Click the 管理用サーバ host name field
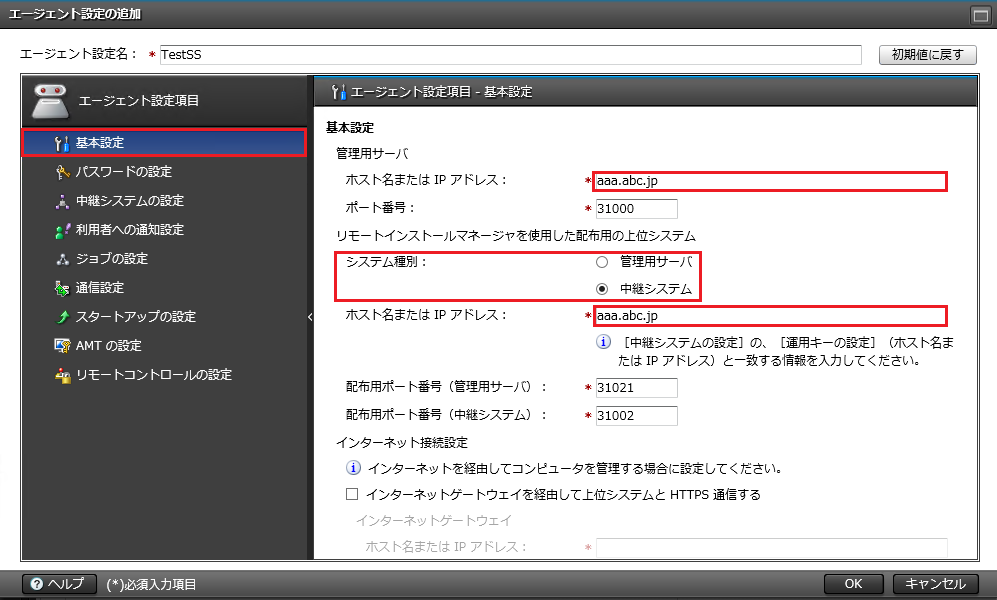 pyautogui.click(x=770, y=181)
